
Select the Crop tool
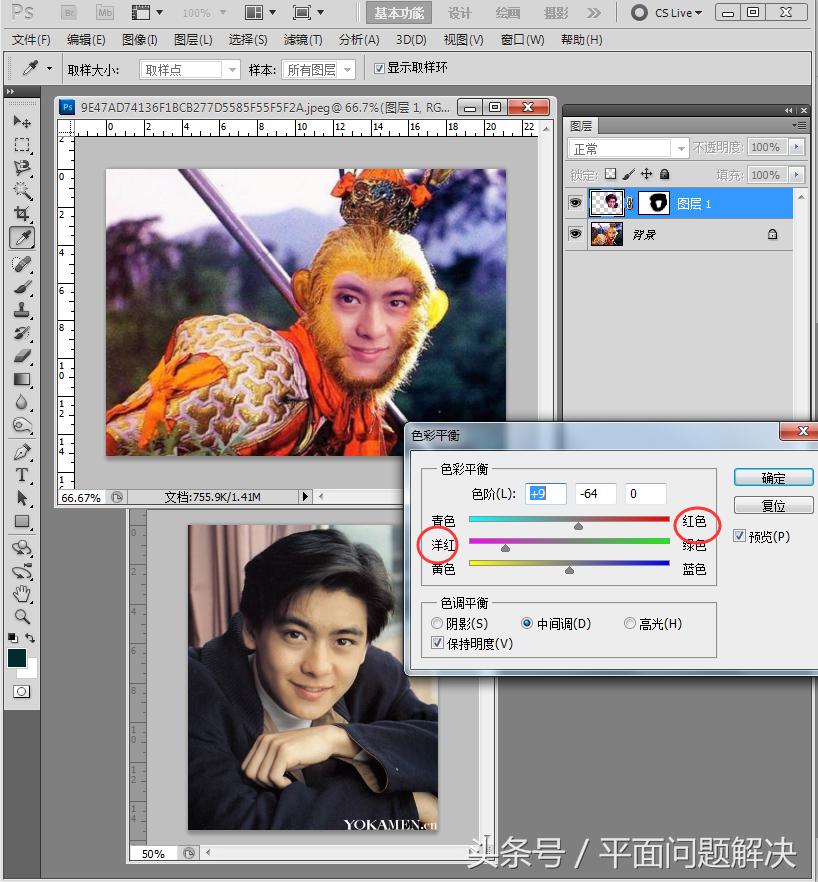(22, 214)
